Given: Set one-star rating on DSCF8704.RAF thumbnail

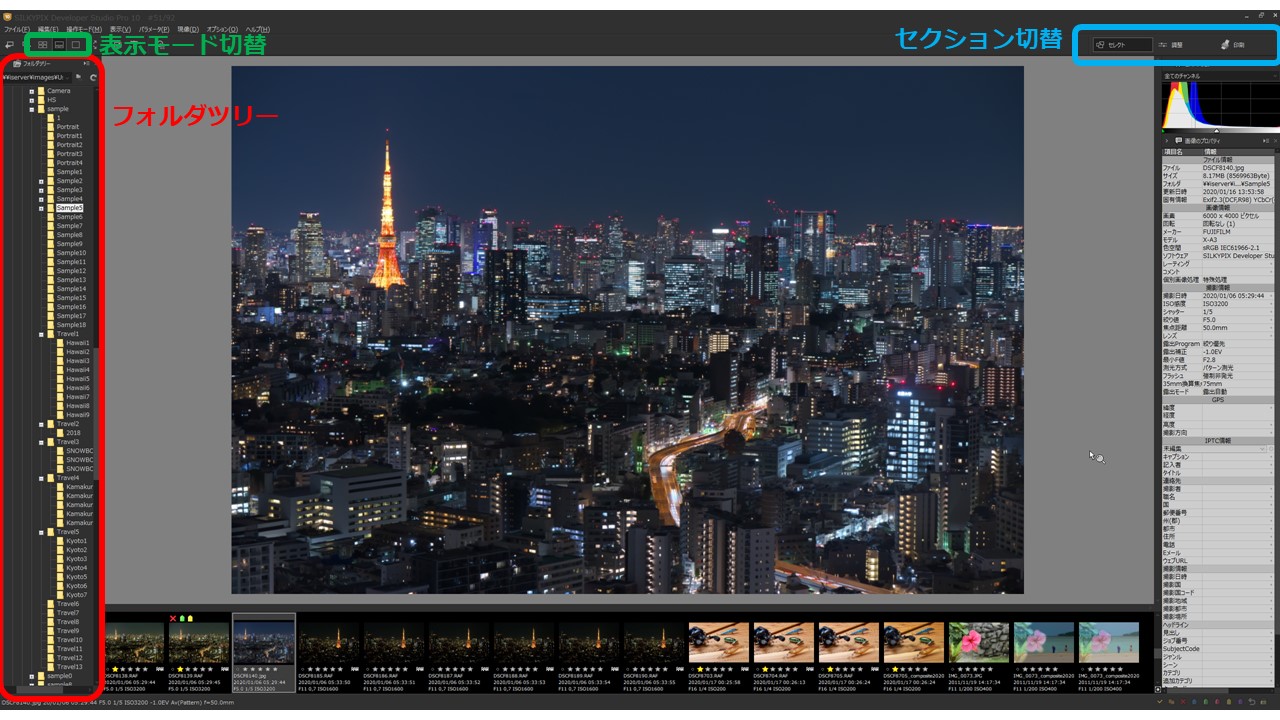Looking at the screenshot, I should coord(765,668).
